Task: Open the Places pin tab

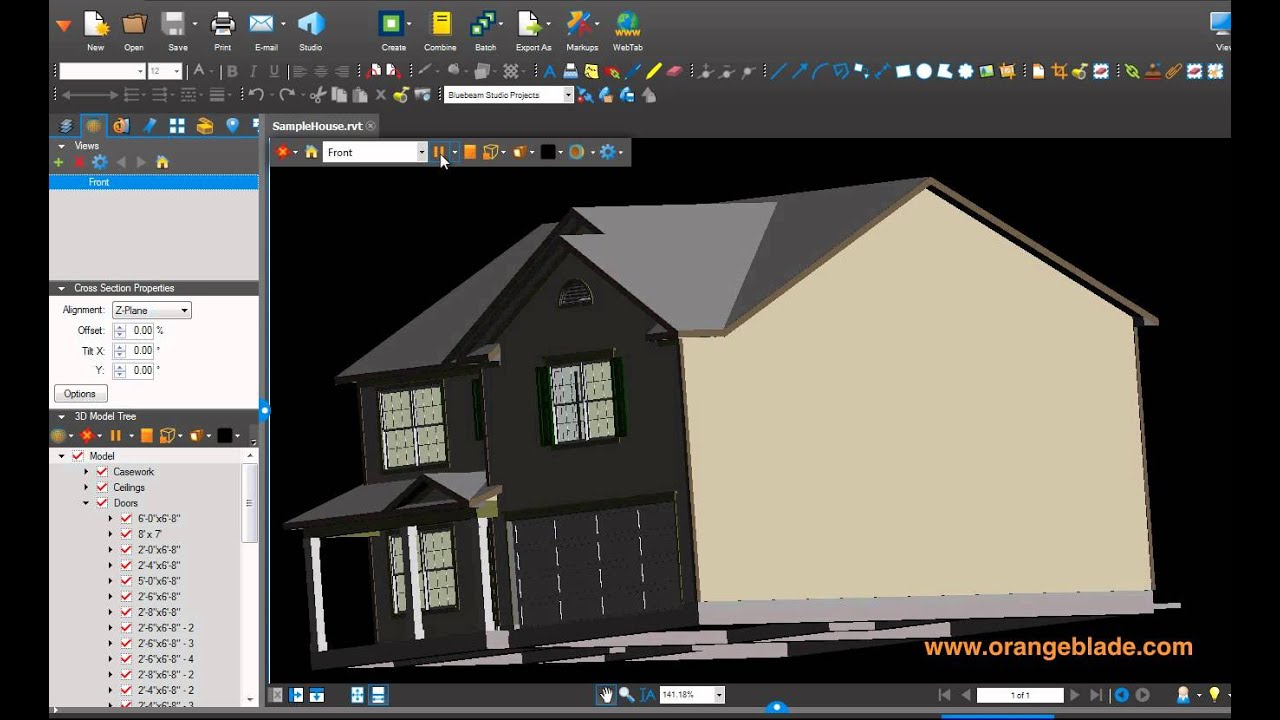Action: (233, 126)
